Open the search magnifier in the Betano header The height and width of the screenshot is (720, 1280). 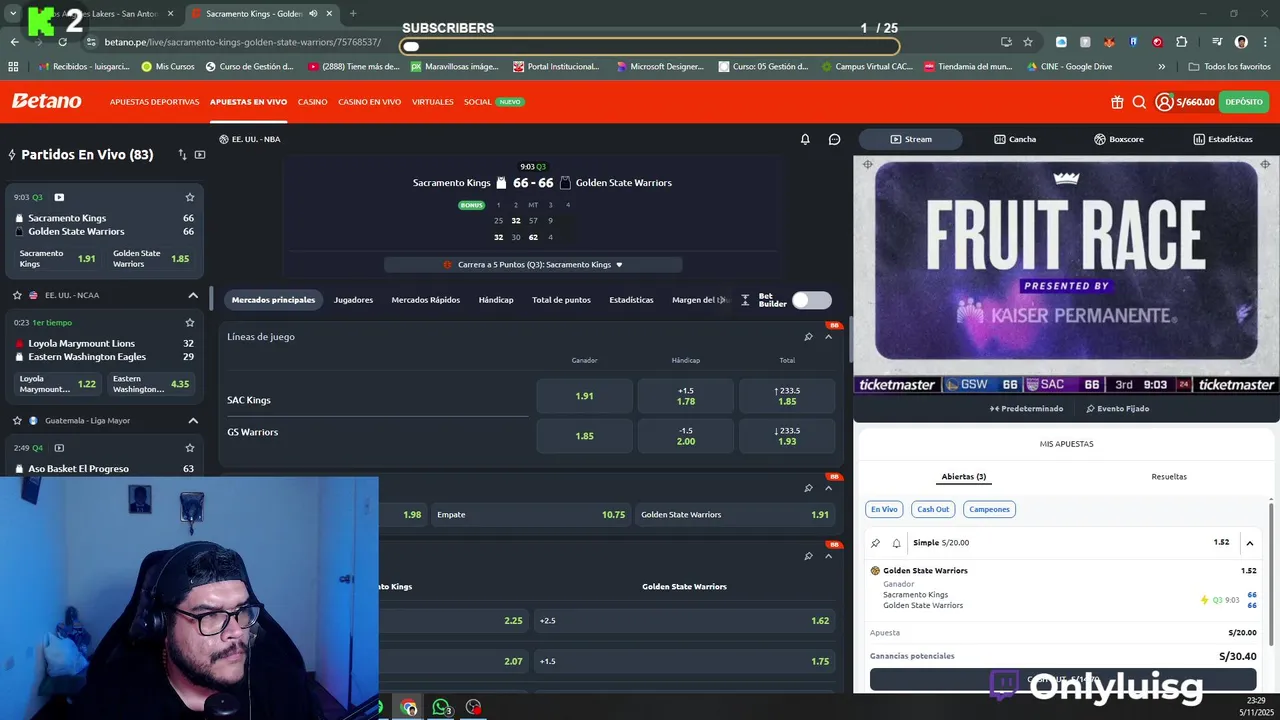click(x=1139, y=102)
